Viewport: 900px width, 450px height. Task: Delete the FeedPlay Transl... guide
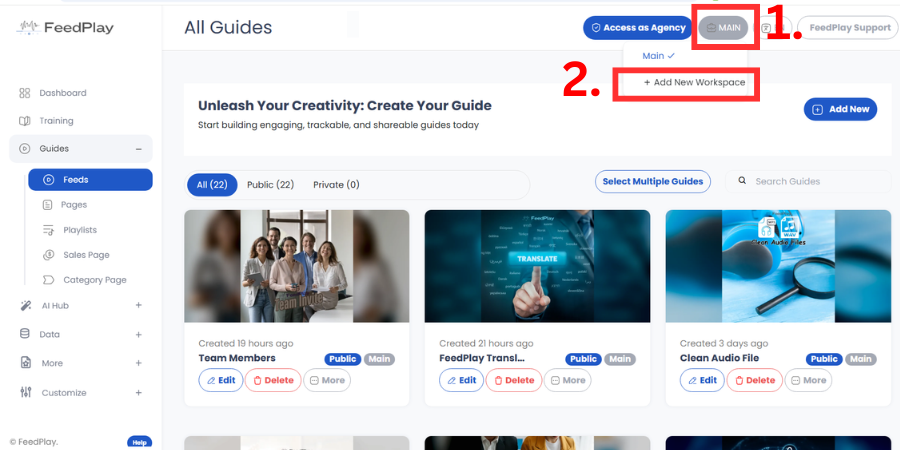pos(514,380)
